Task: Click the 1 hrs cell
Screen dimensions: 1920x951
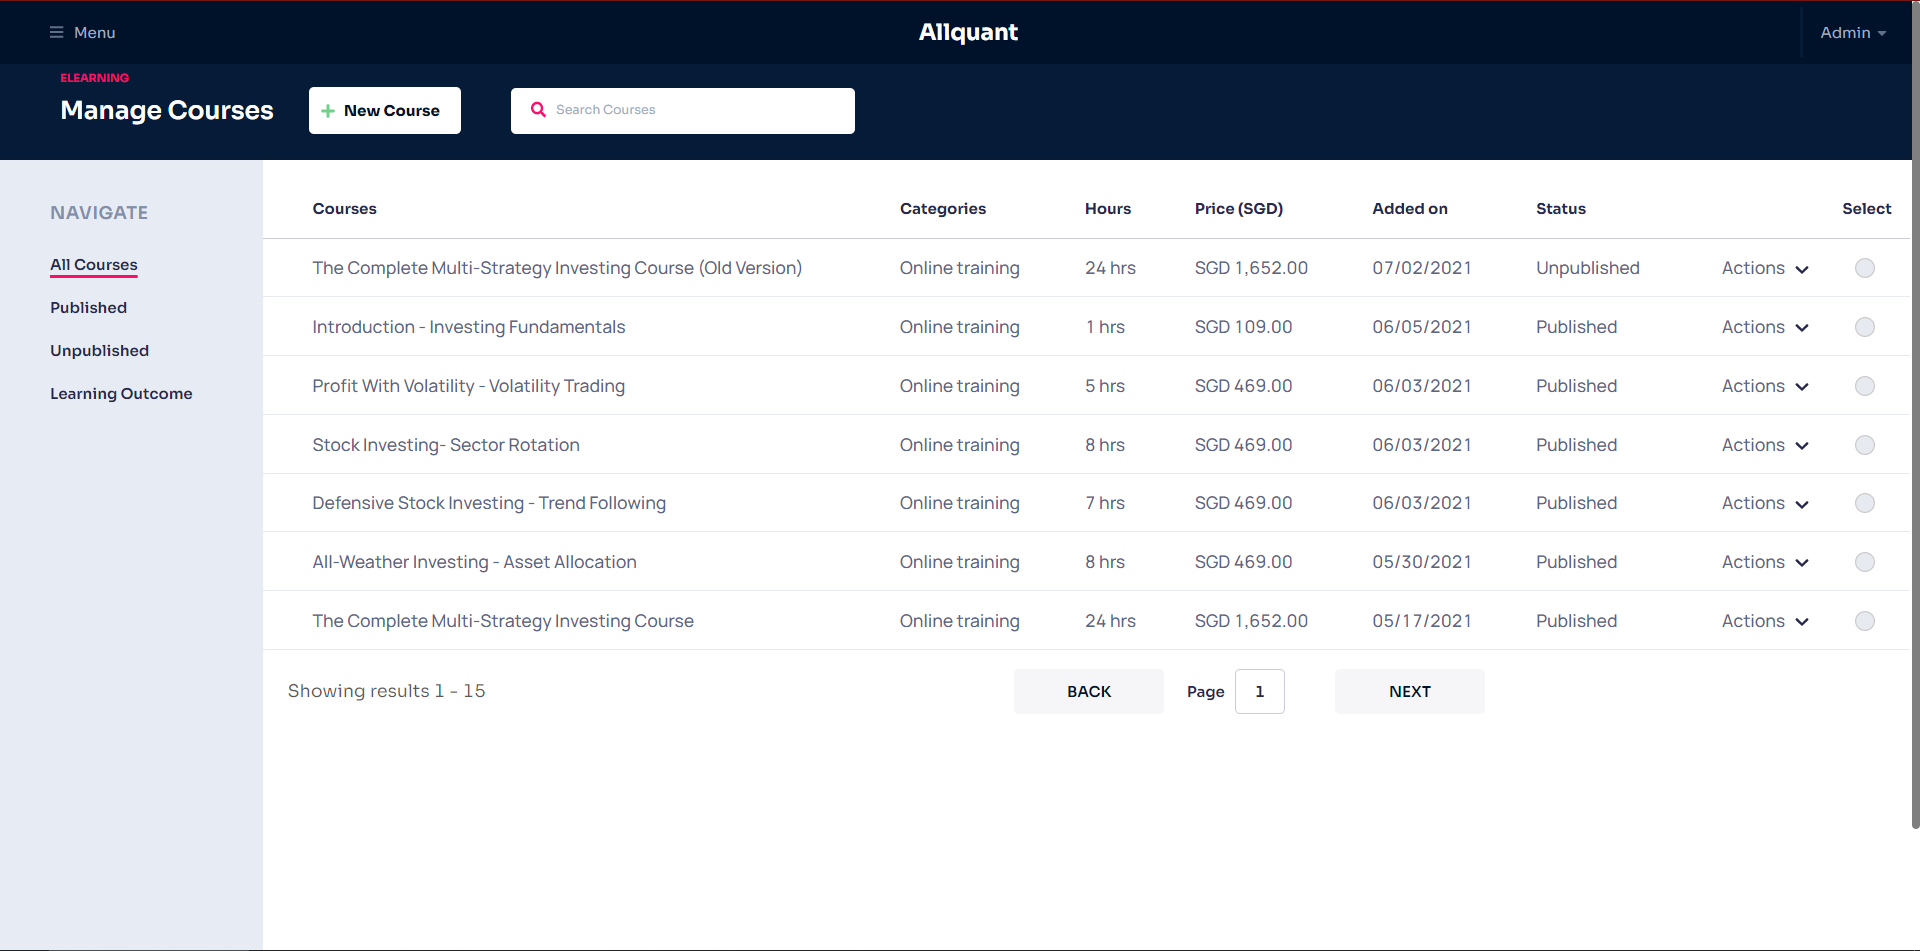Action: [x=1105, y=327]
